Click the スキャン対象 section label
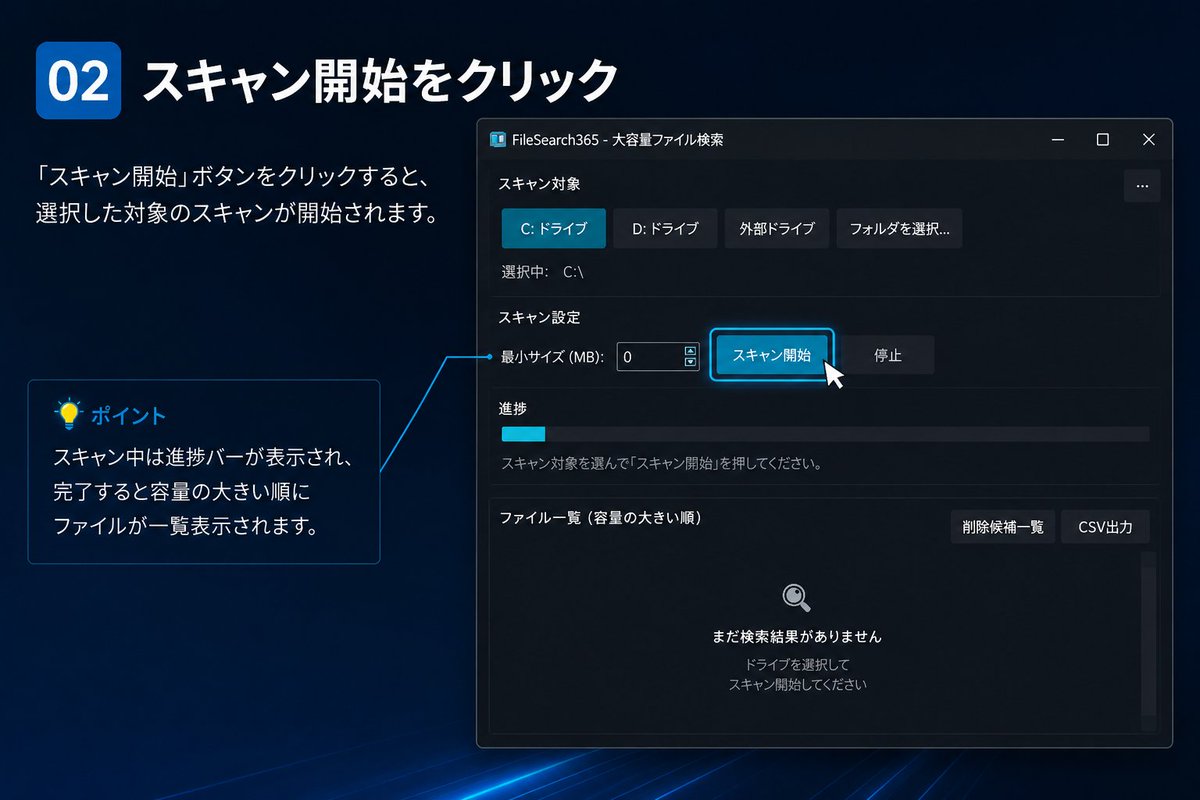This screenshot has width=1200, height=800. pos(539,184)
